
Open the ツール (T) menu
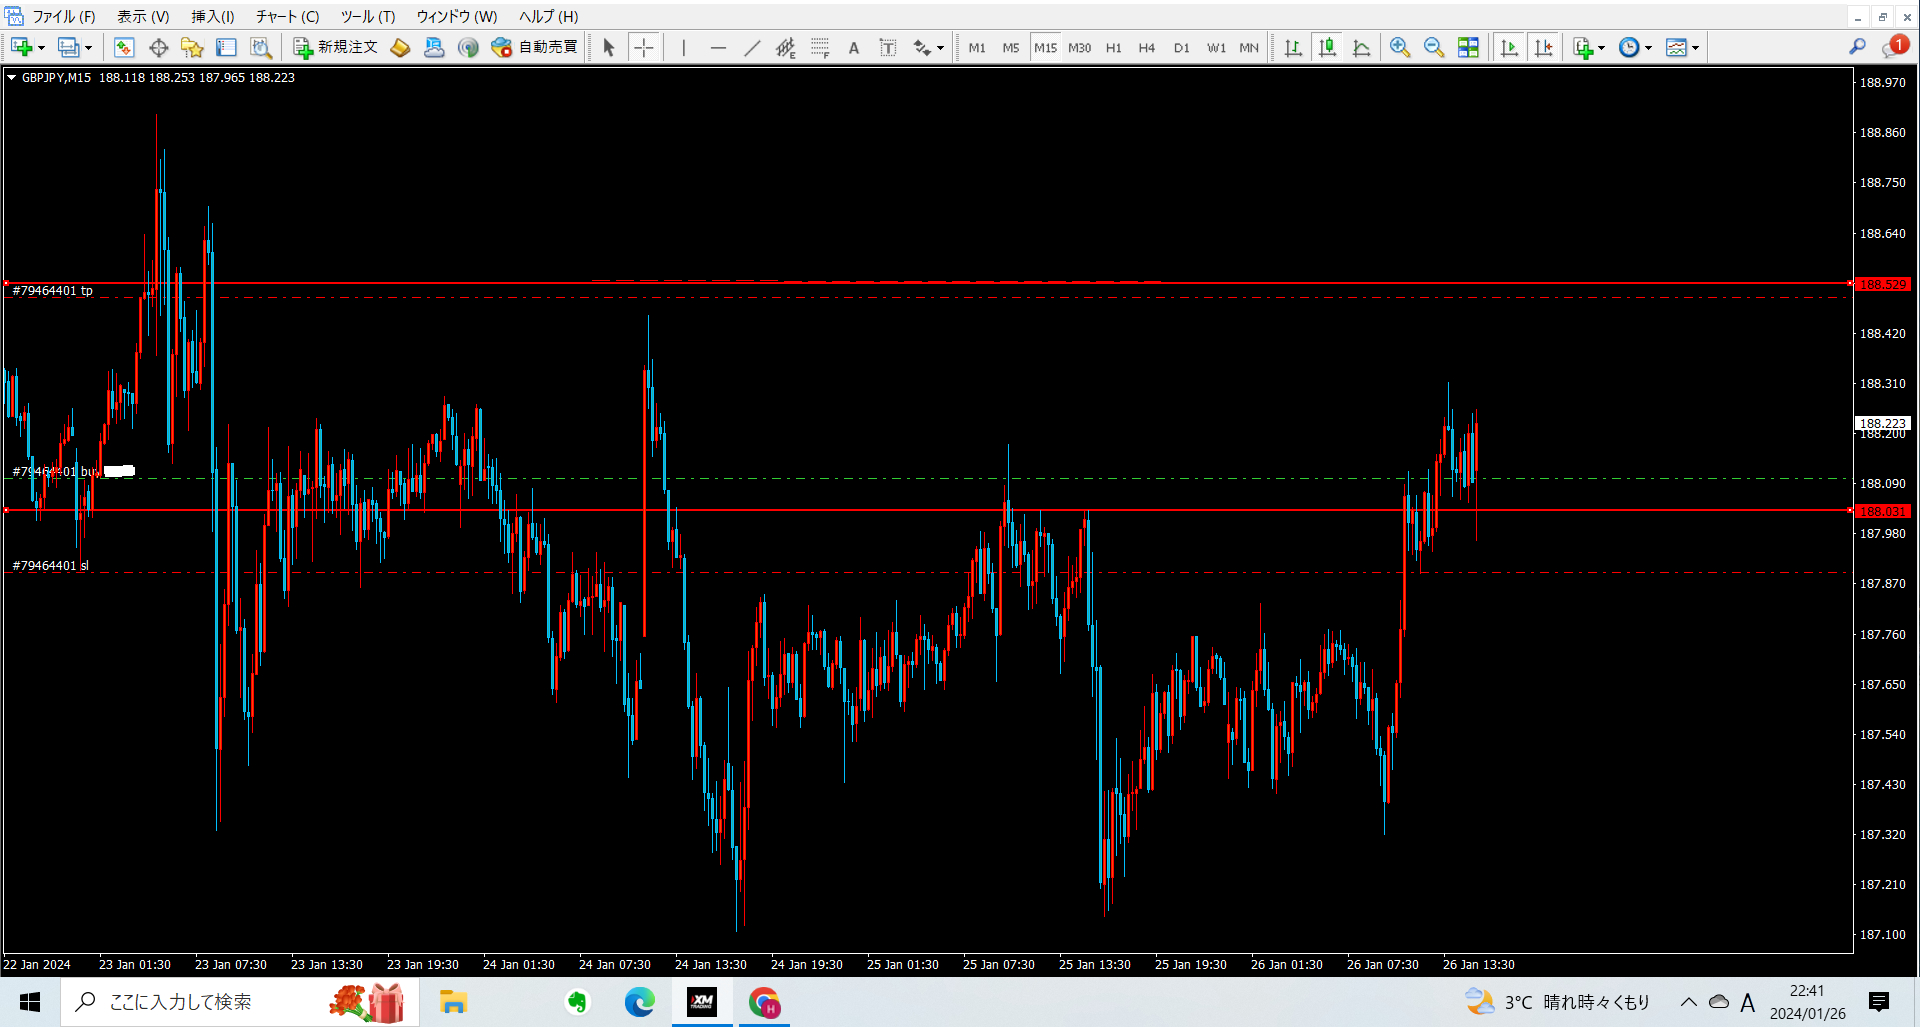[x=368, y=16]
